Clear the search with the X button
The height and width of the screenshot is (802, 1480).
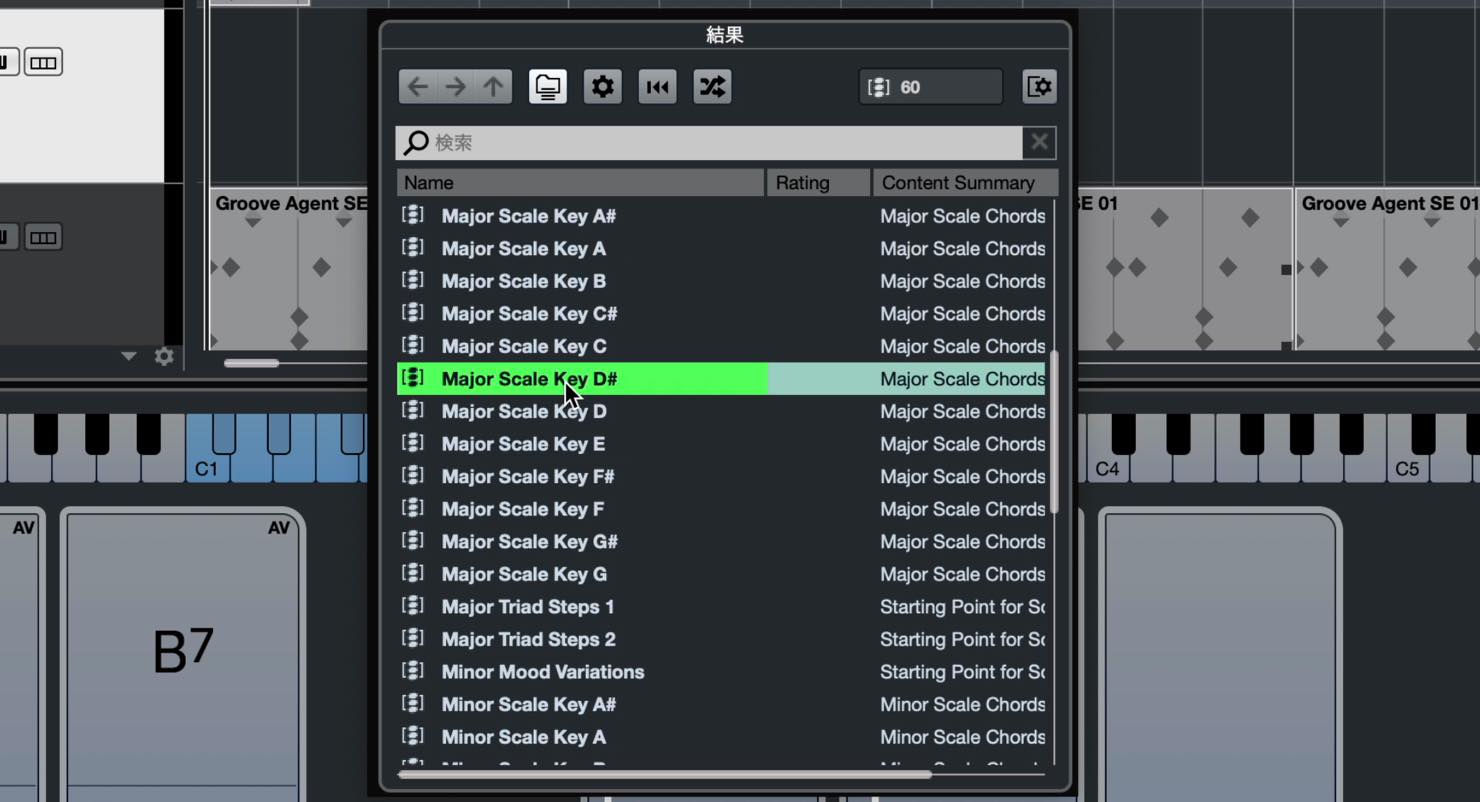[x=1040, y=143]
